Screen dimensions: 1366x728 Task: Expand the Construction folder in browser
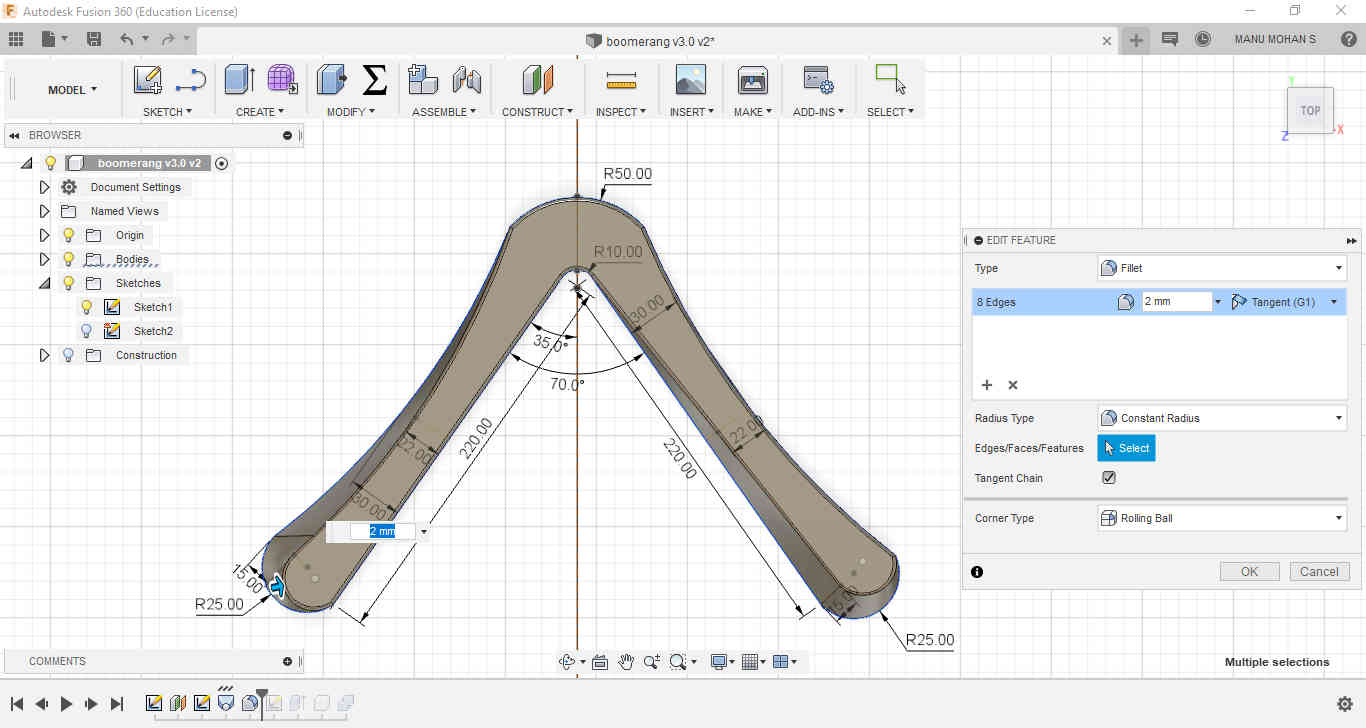click(44, 355)
